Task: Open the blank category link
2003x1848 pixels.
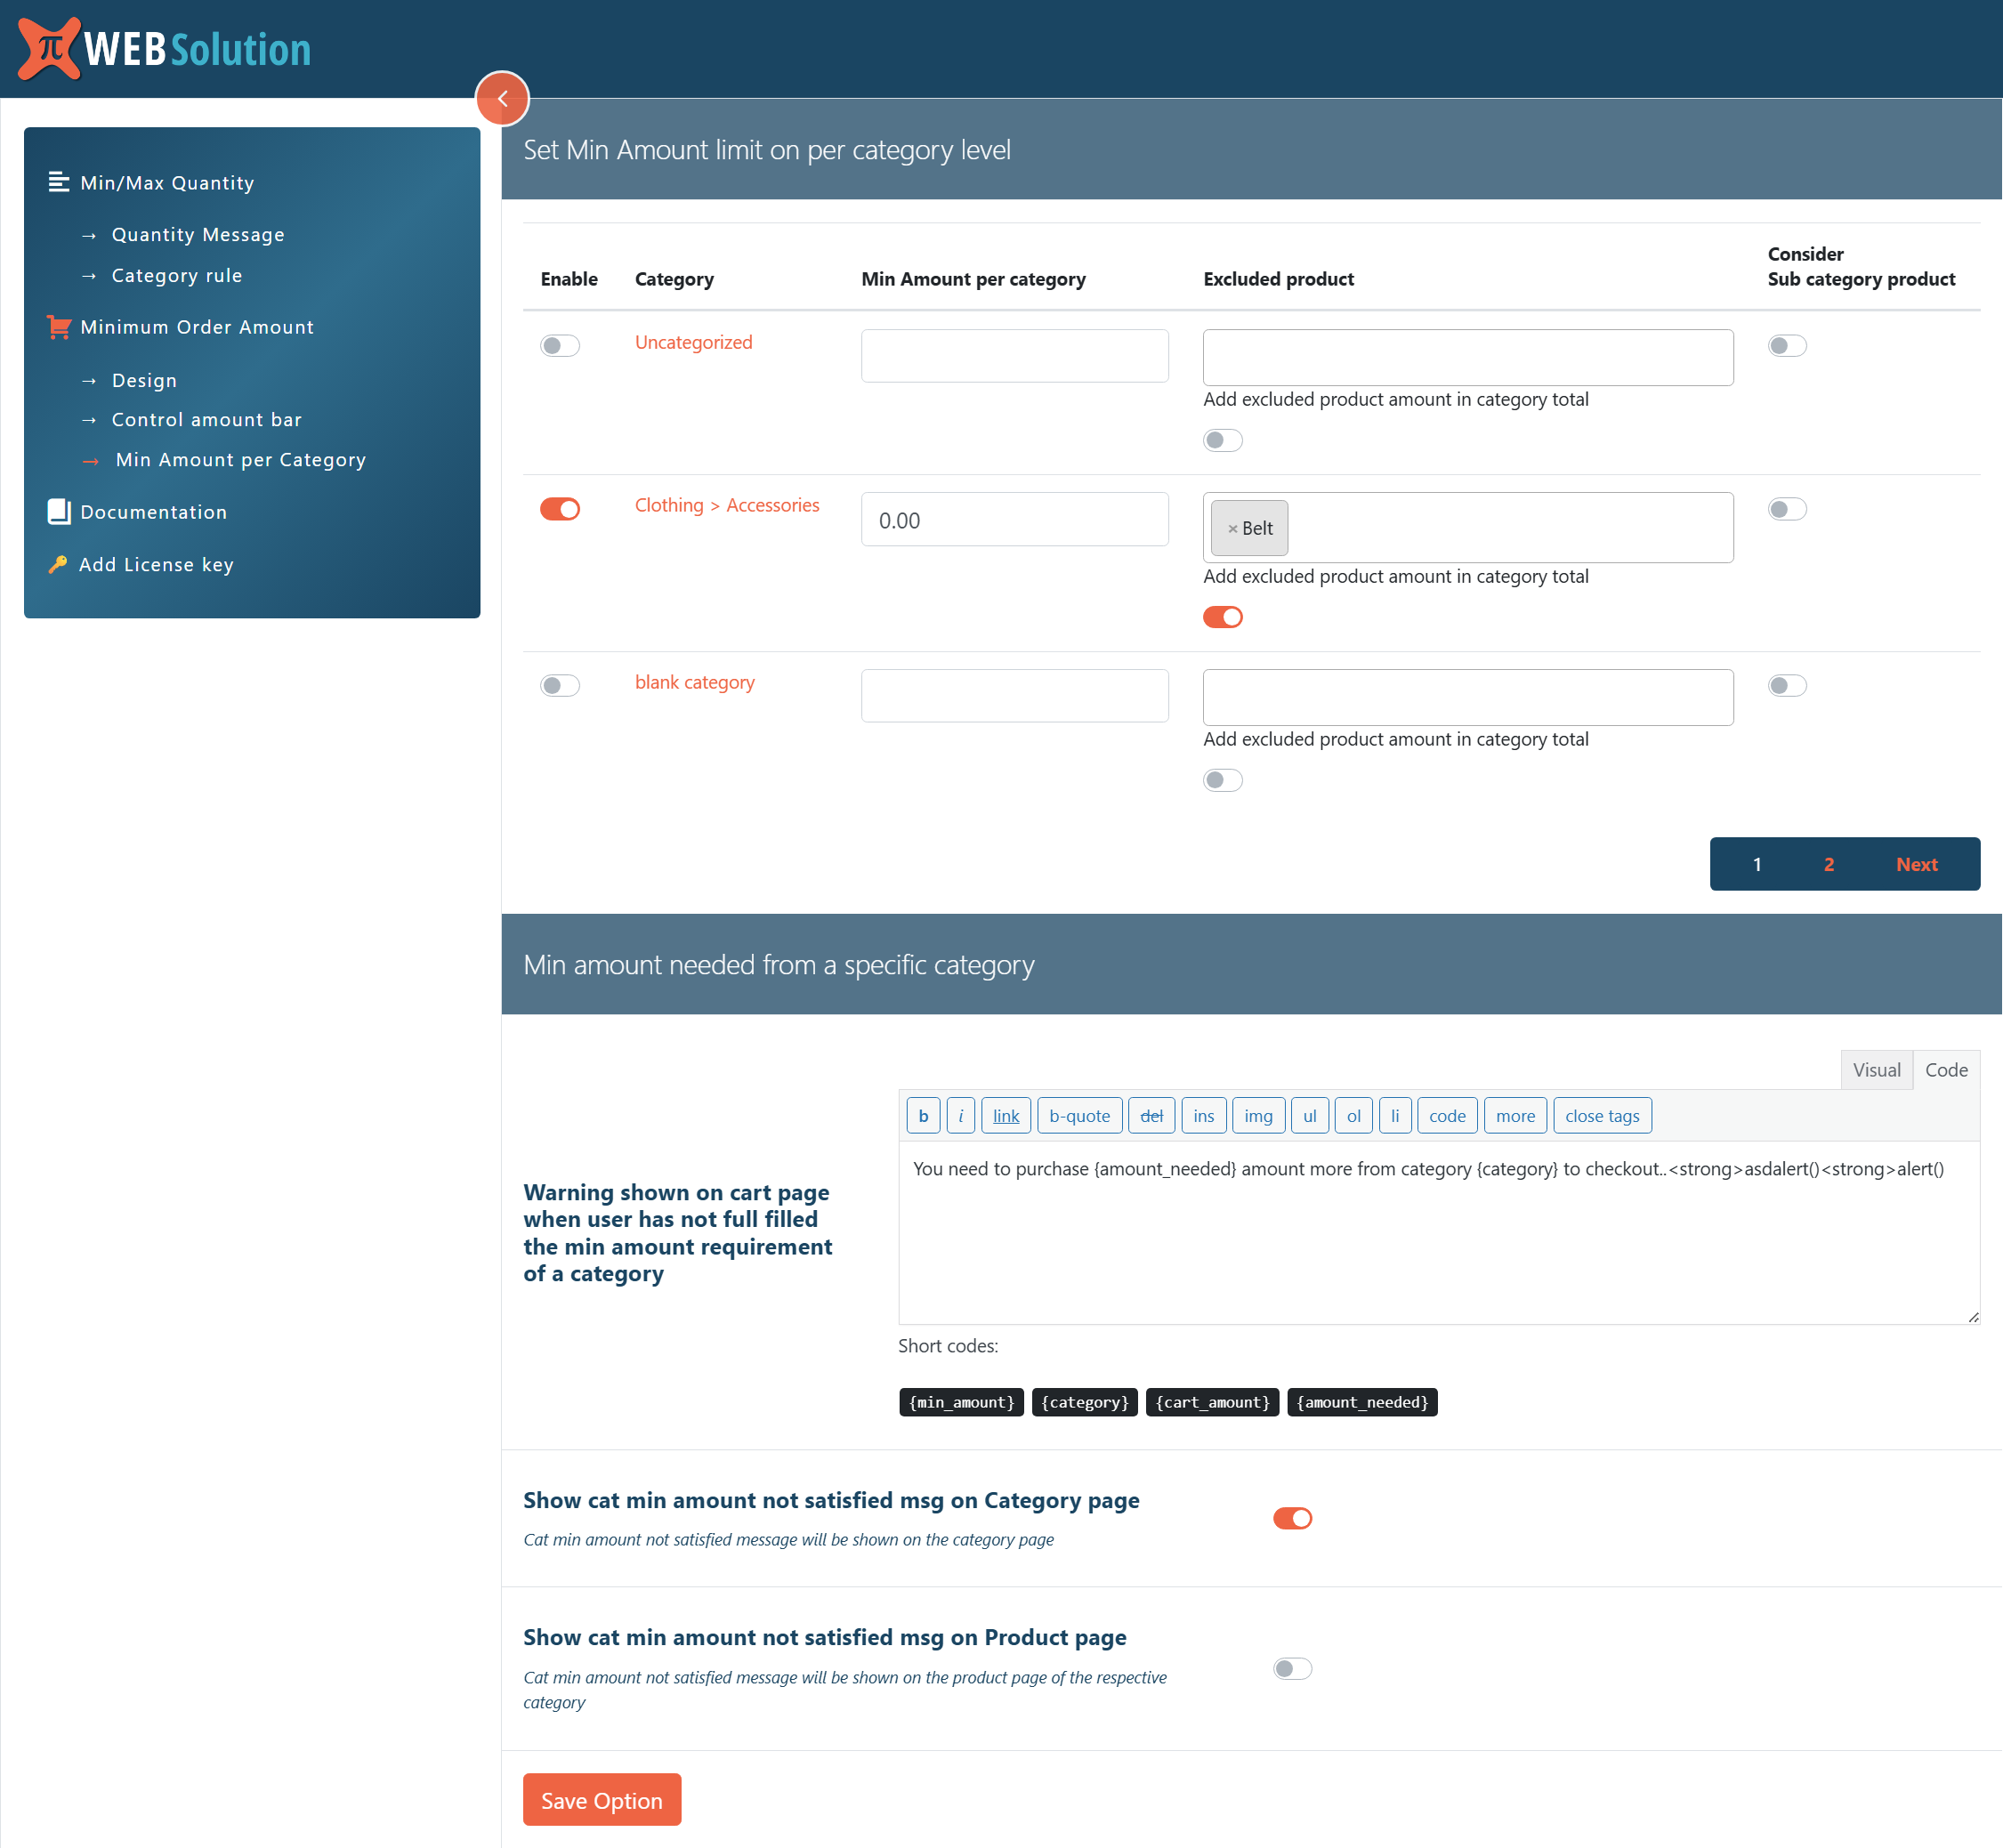Action: (694, 682)
